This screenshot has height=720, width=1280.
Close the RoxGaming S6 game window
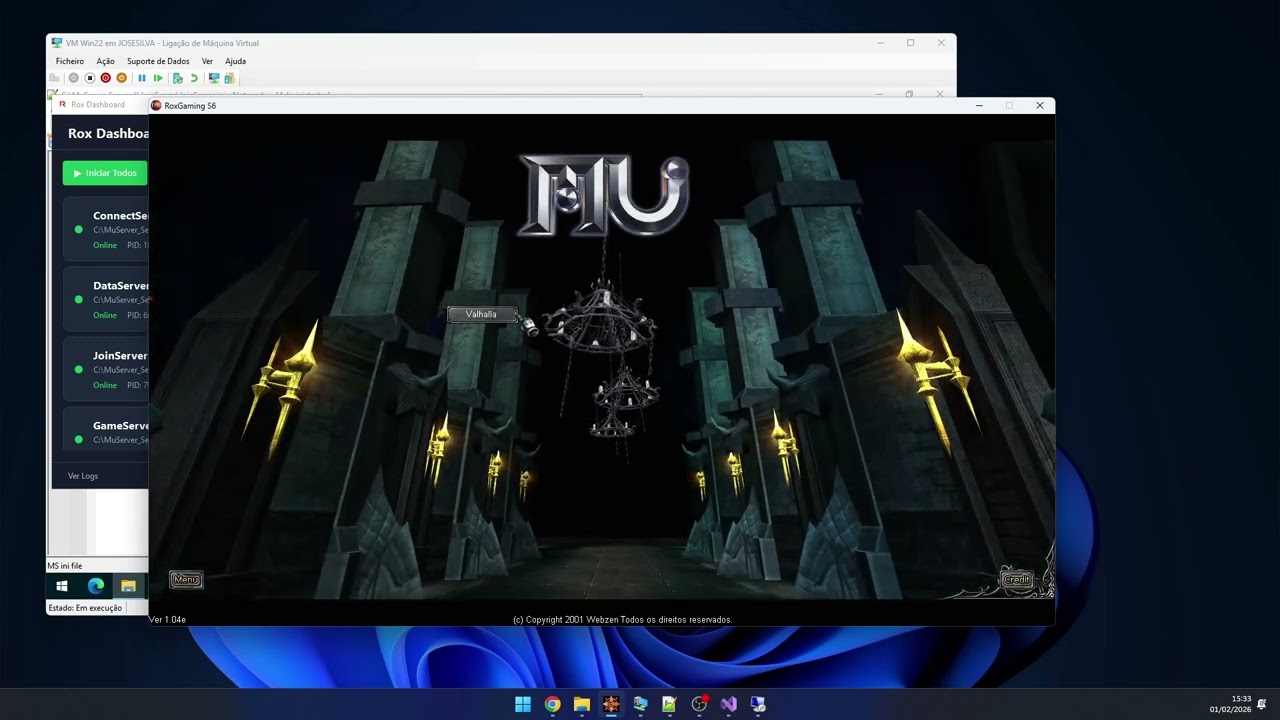[1040, 105]
